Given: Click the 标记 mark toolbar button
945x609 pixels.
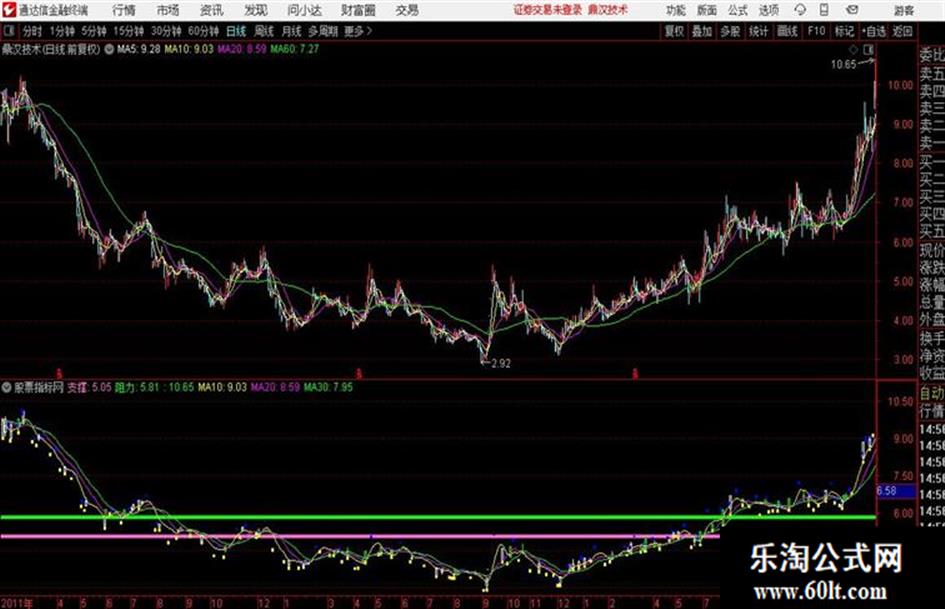Looking at the screenshot, I should (844, 31).
